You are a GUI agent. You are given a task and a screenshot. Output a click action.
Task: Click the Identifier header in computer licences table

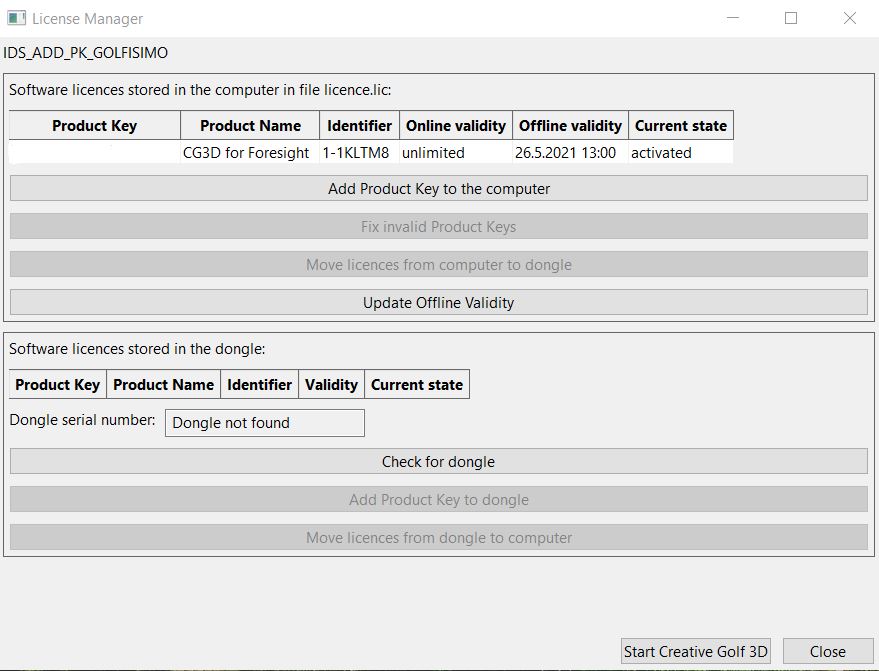pos(359,125)
